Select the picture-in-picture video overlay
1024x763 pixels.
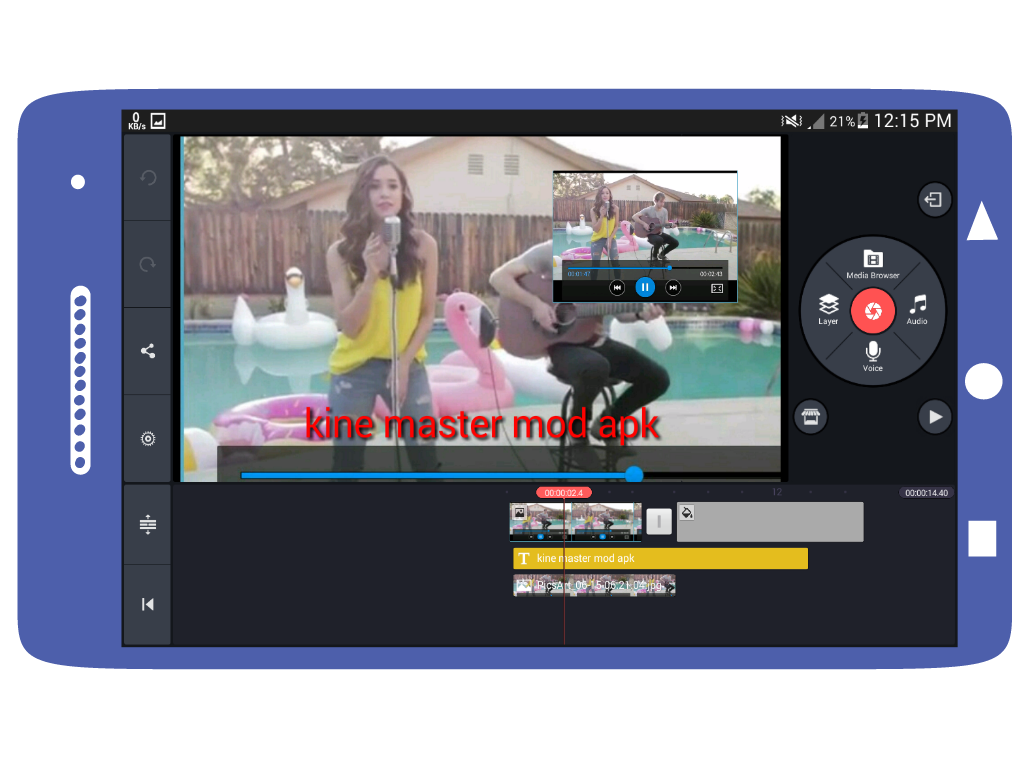(x=645, y=236)
